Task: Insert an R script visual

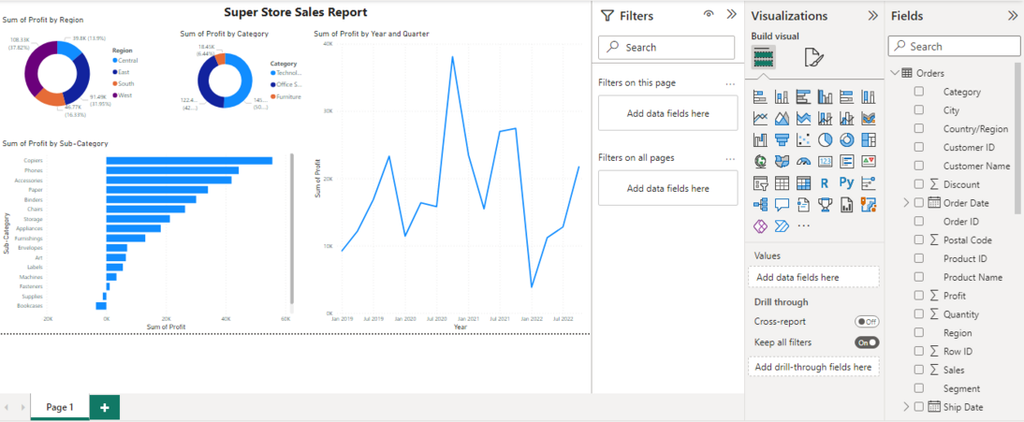Action: pos(824,183)
